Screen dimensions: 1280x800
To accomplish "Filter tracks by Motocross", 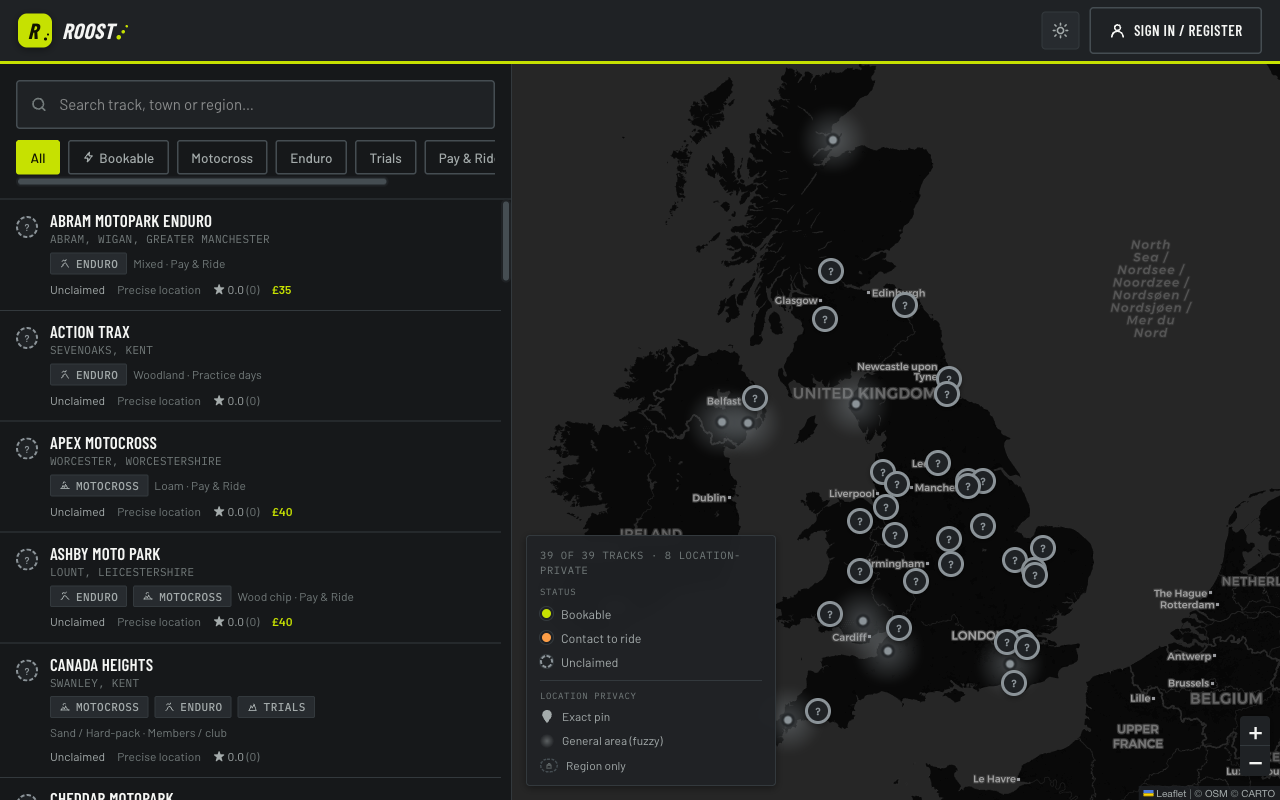I will (x=222, y=158).
